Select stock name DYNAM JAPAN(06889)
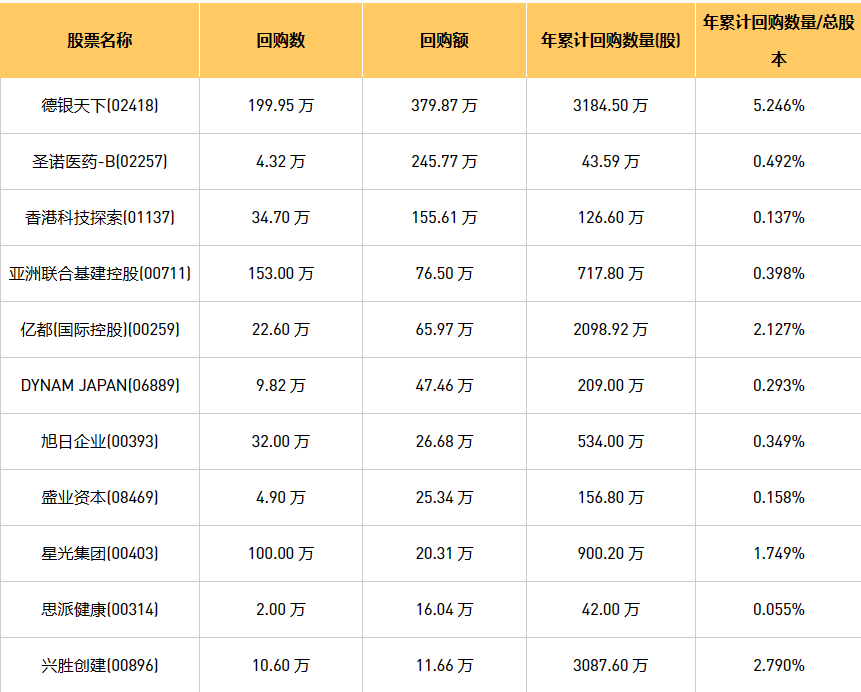The height and width of the screenshot is (692, 861). [99, 386]
